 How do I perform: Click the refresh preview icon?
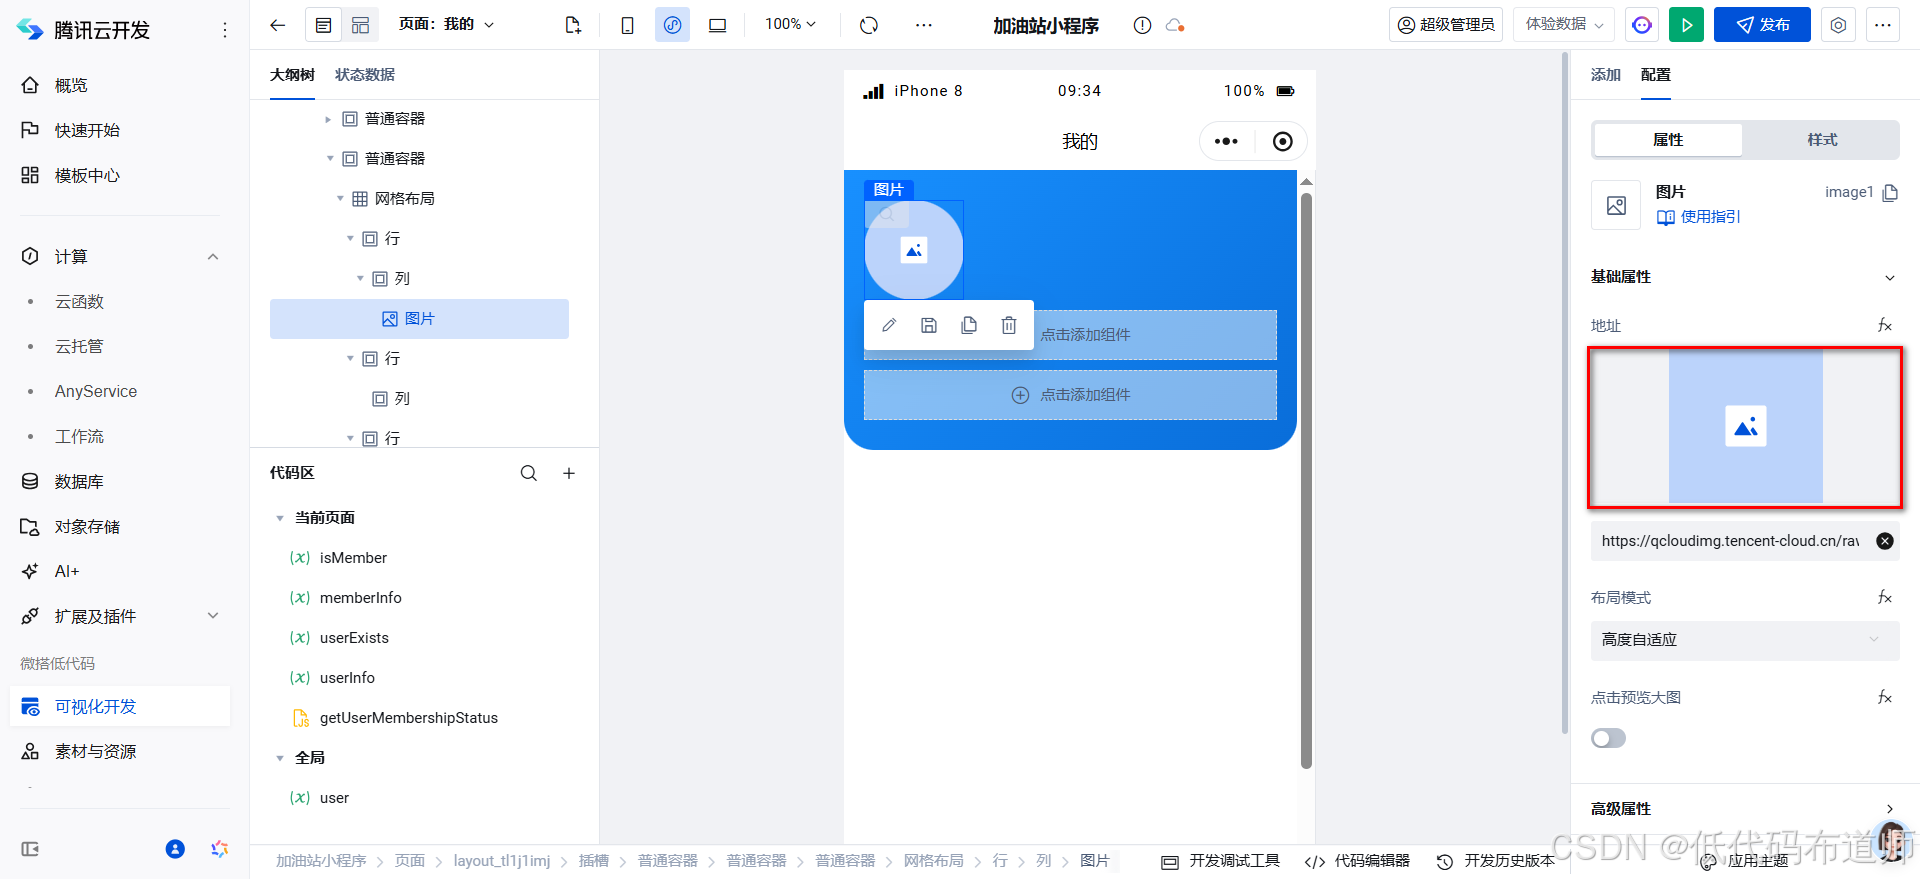coord(869,25)
